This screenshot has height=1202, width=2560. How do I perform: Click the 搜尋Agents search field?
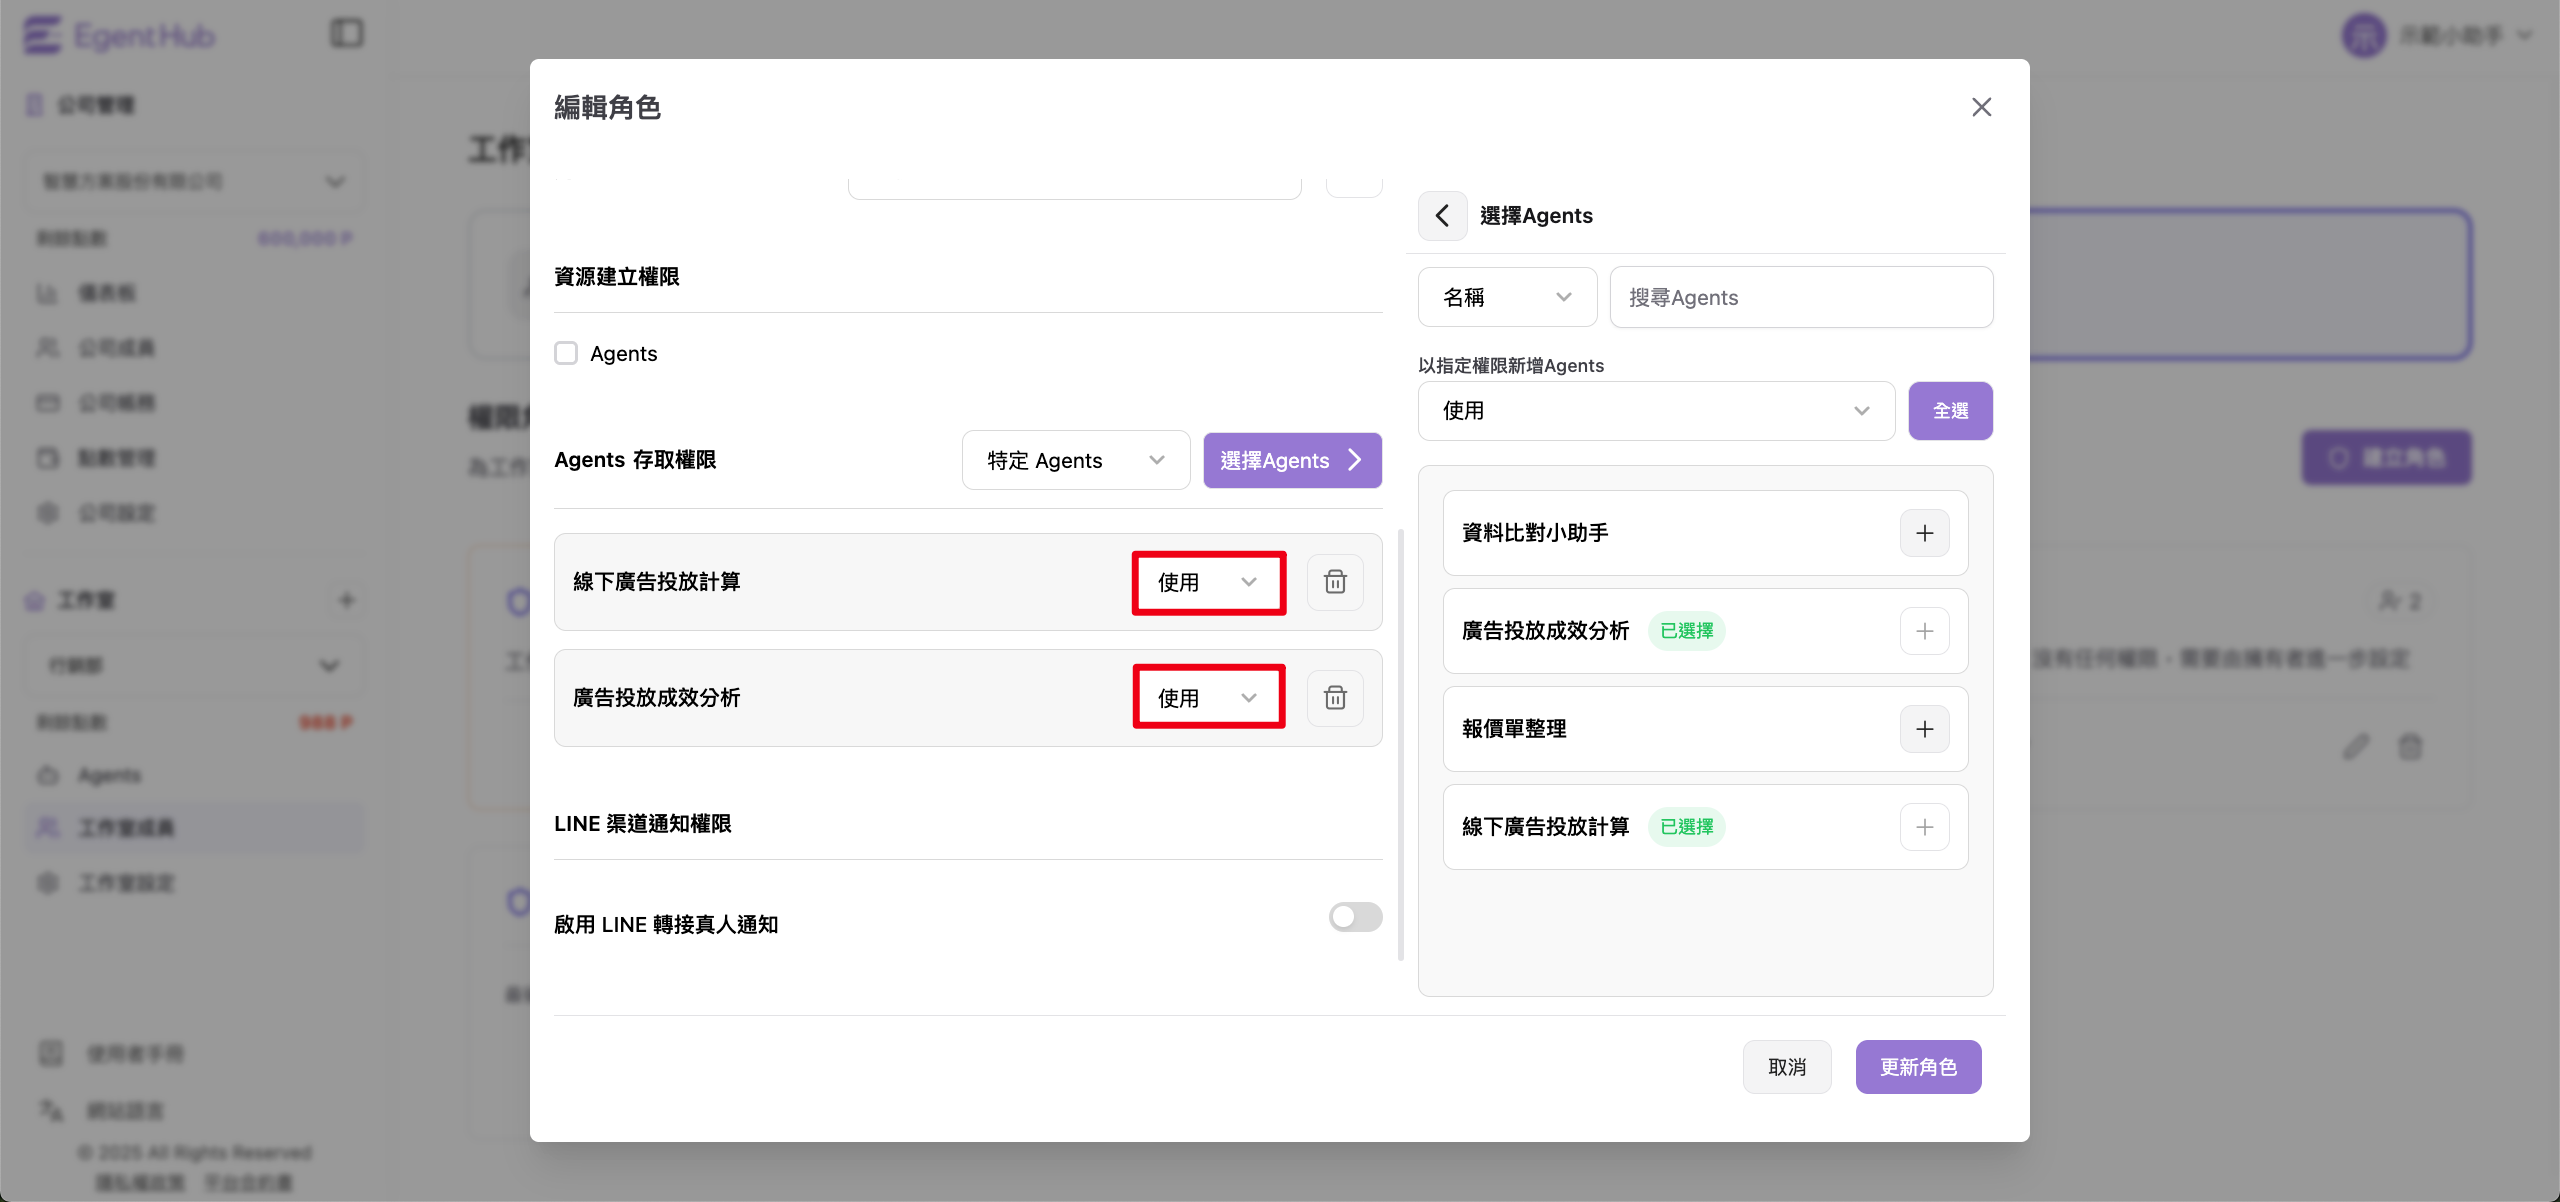pyautogui.click(x=1800, y=297)
